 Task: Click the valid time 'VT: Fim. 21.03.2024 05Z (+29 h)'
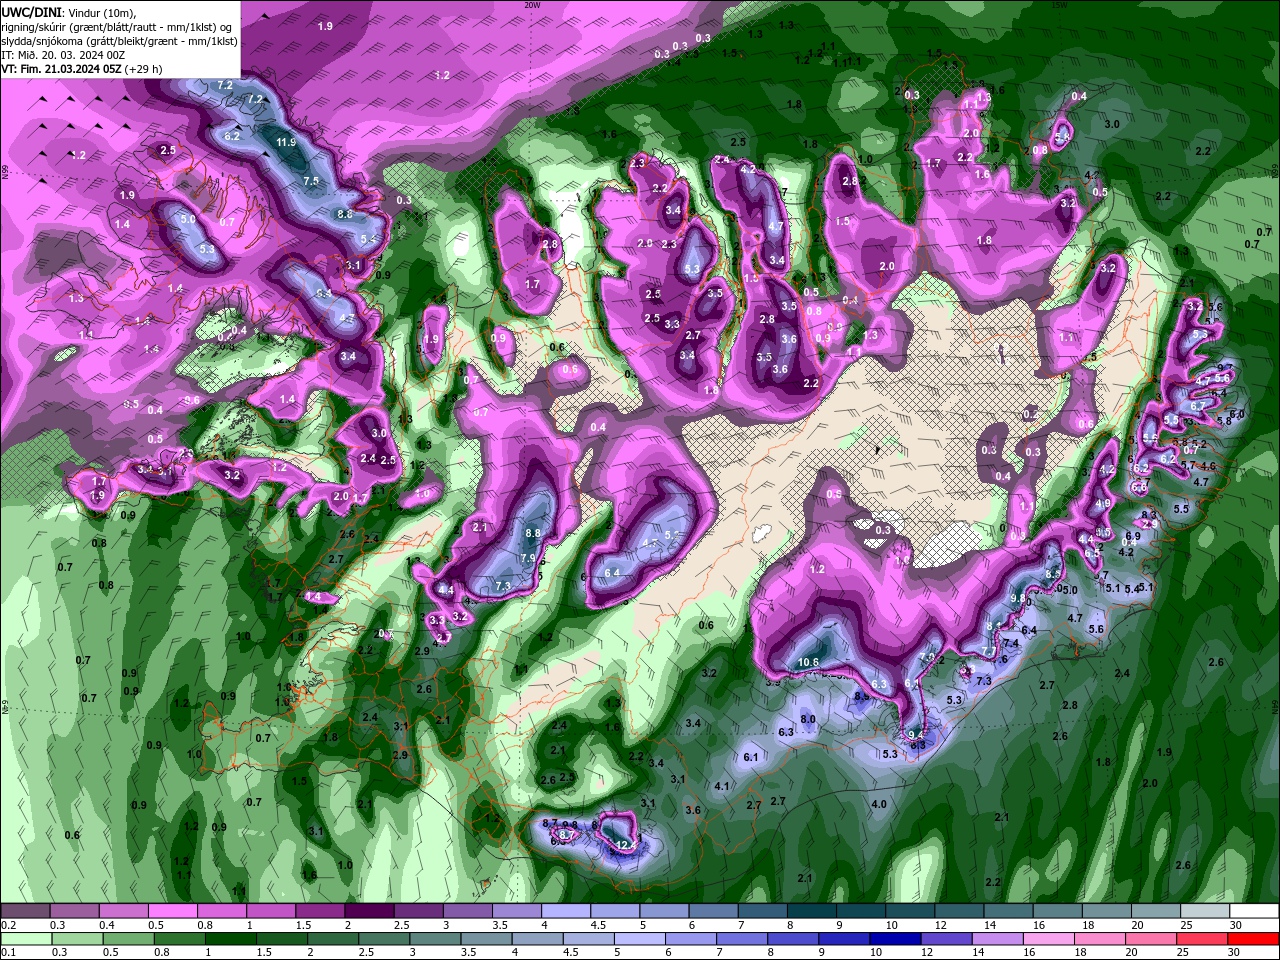click(82, 69)
